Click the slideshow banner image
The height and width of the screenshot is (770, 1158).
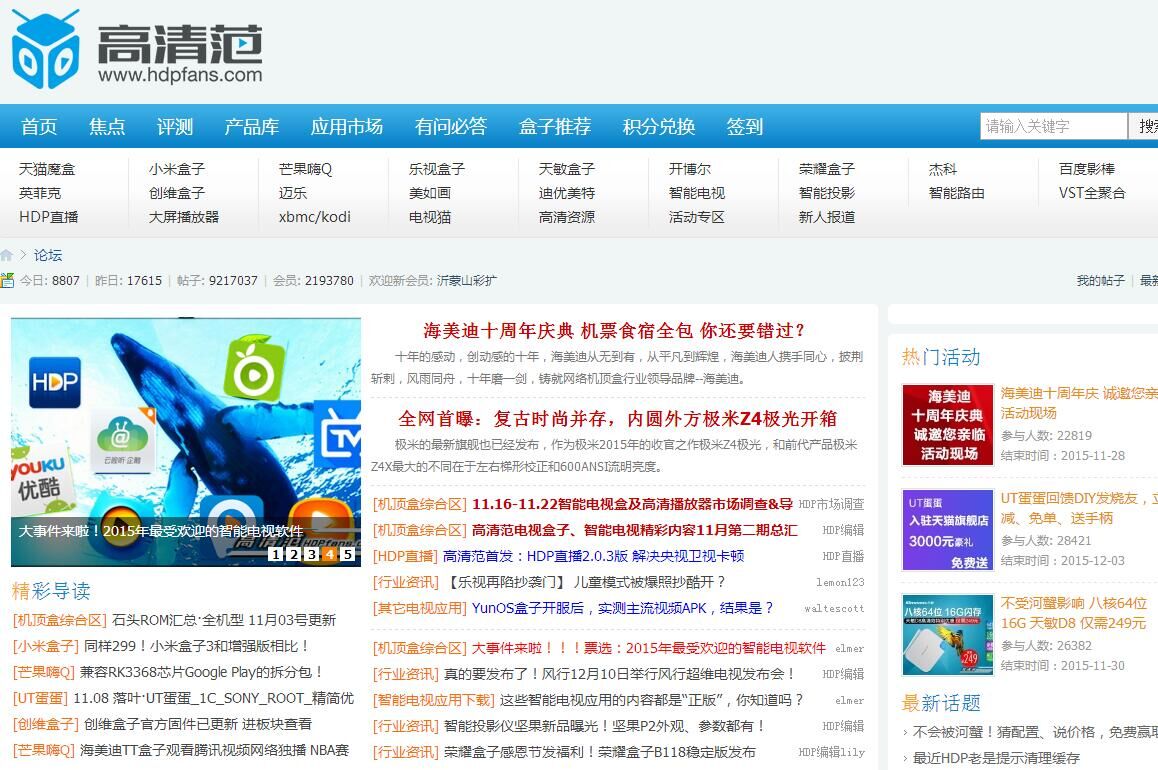pyautogui.click(x=186, y=441)
